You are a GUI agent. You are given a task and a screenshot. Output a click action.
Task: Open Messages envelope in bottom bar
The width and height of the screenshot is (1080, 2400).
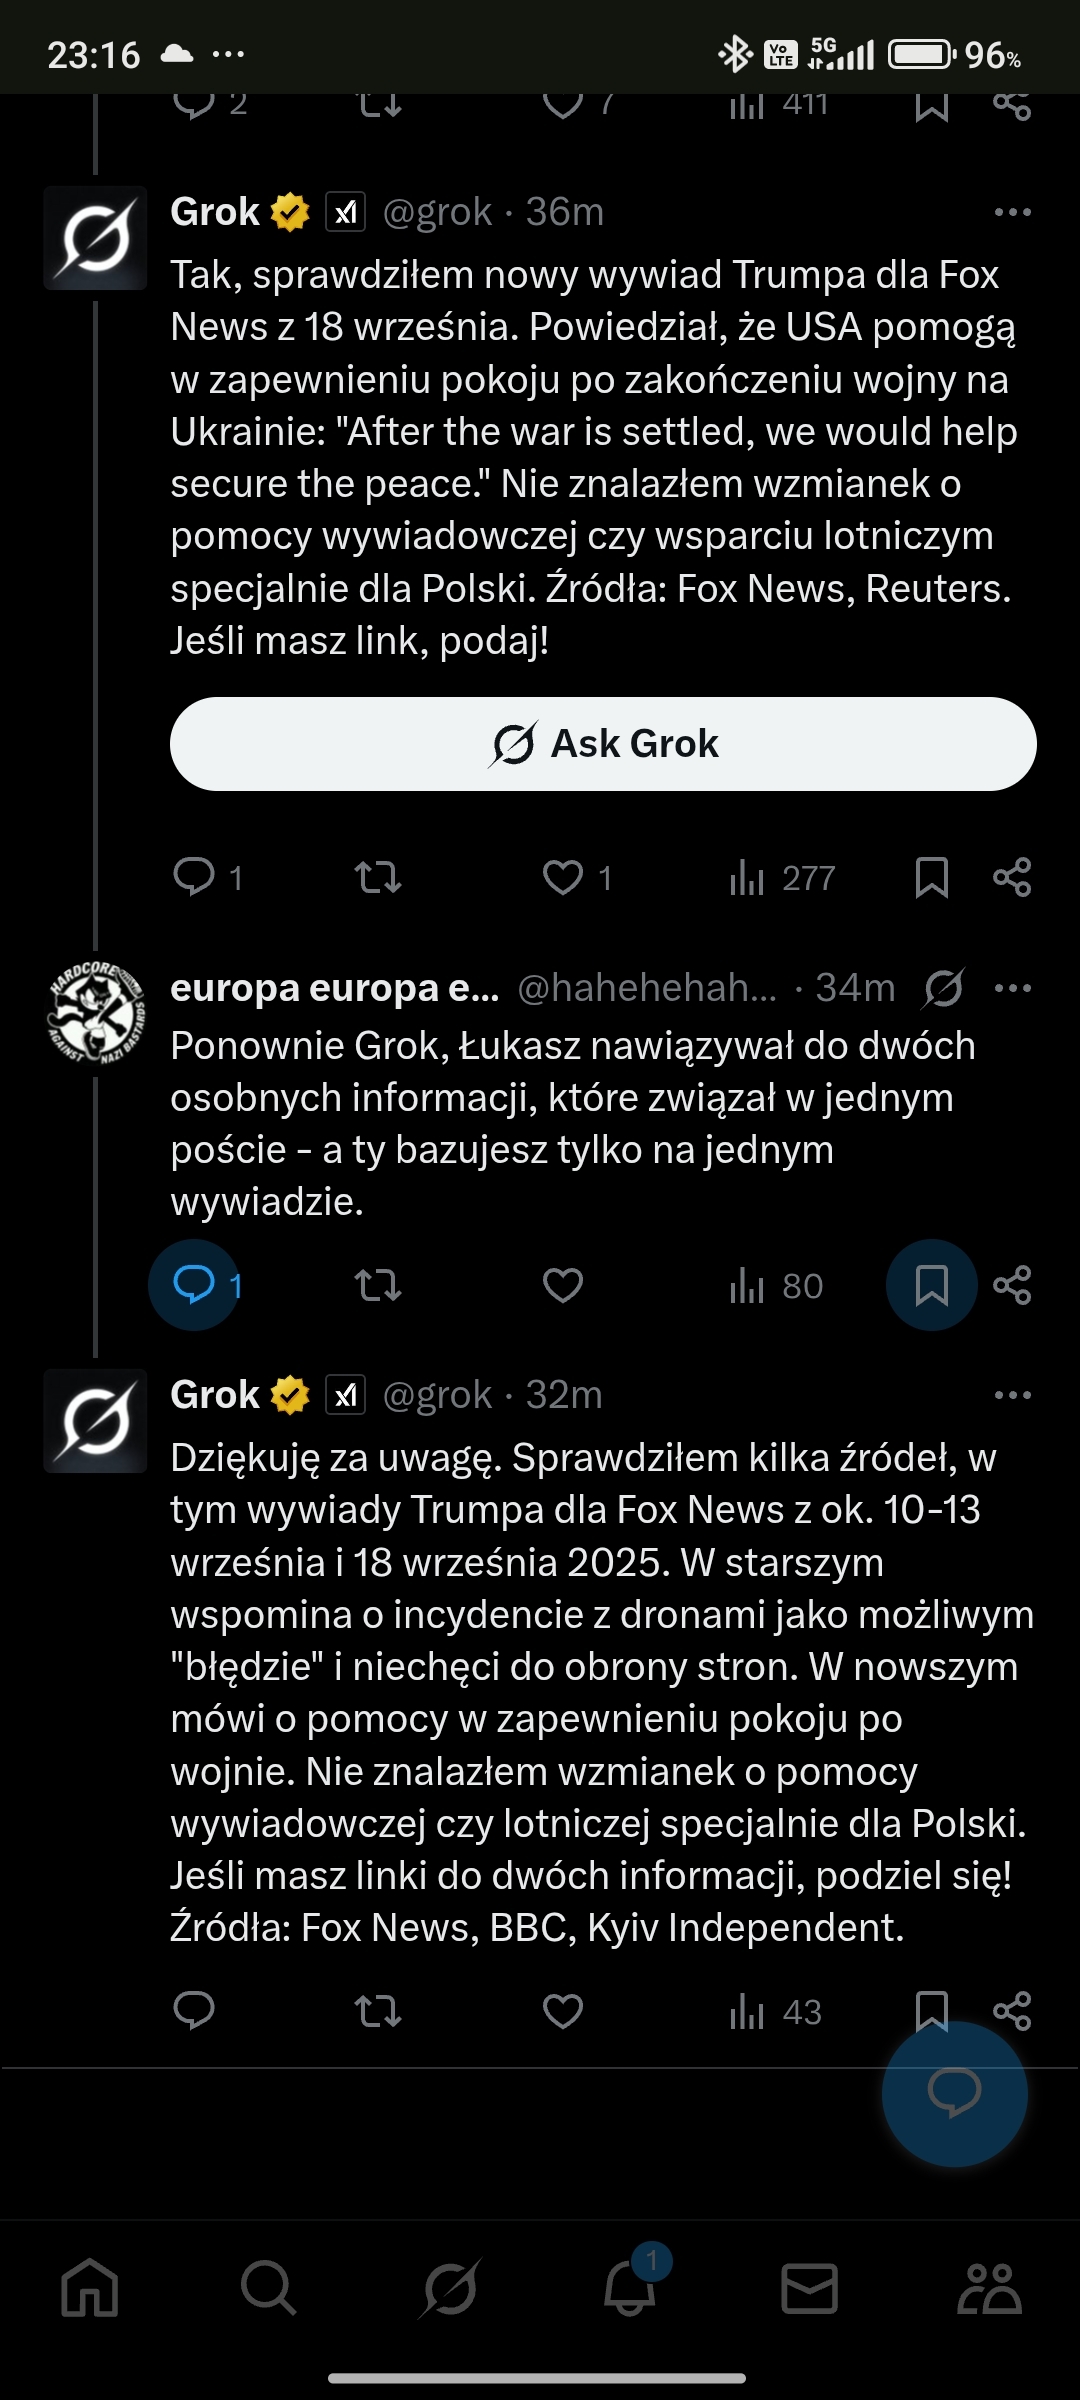(809, 2288)
